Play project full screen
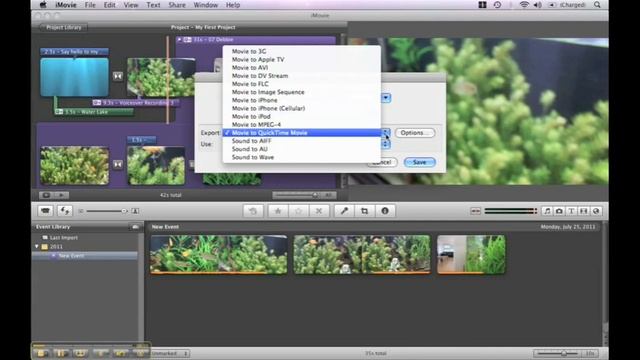 click(46, 195)
